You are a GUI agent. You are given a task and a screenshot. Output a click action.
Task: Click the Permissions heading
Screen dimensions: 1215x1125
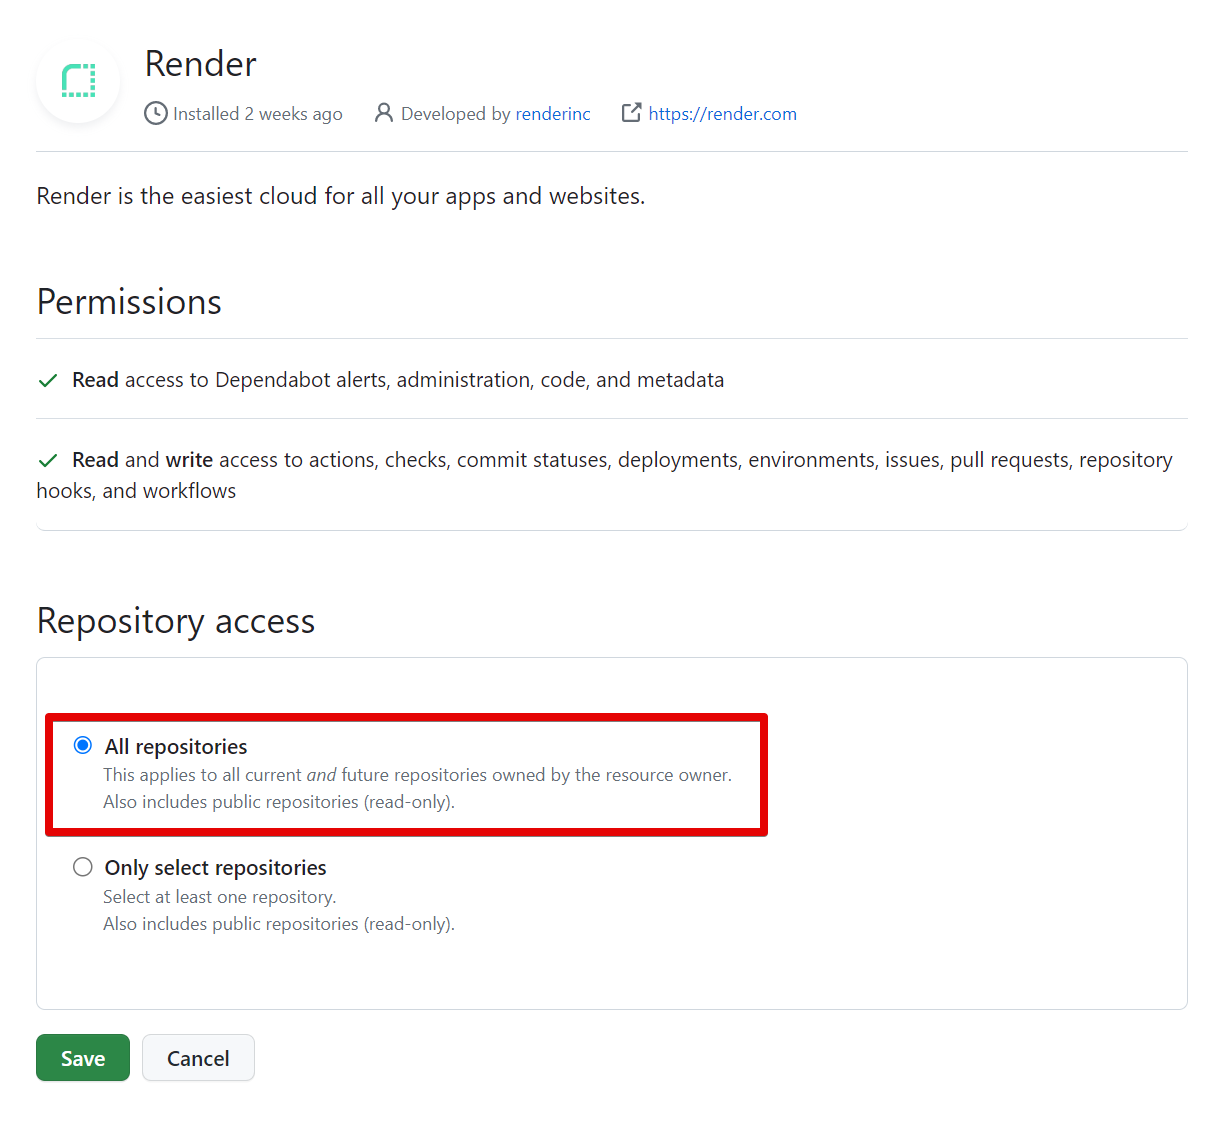point(128,302)
